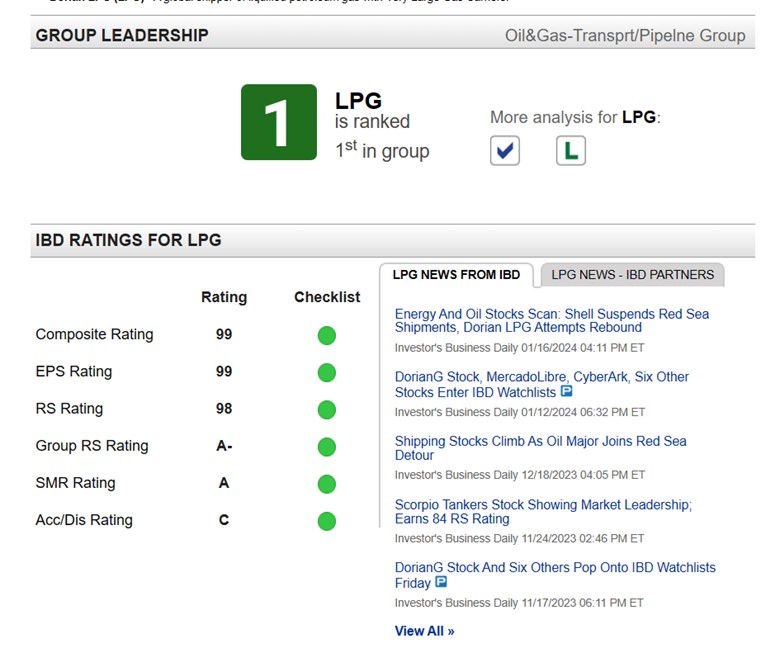Click the More analysis for LPG text
This screenshot has height=653, width=780.
(x=576, y=117)
